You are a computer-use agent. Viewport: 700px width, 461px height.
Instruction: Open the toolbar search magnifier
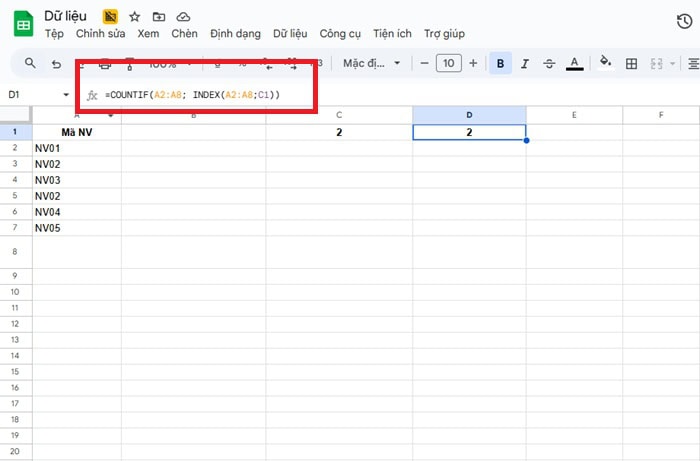coord(30,63)
